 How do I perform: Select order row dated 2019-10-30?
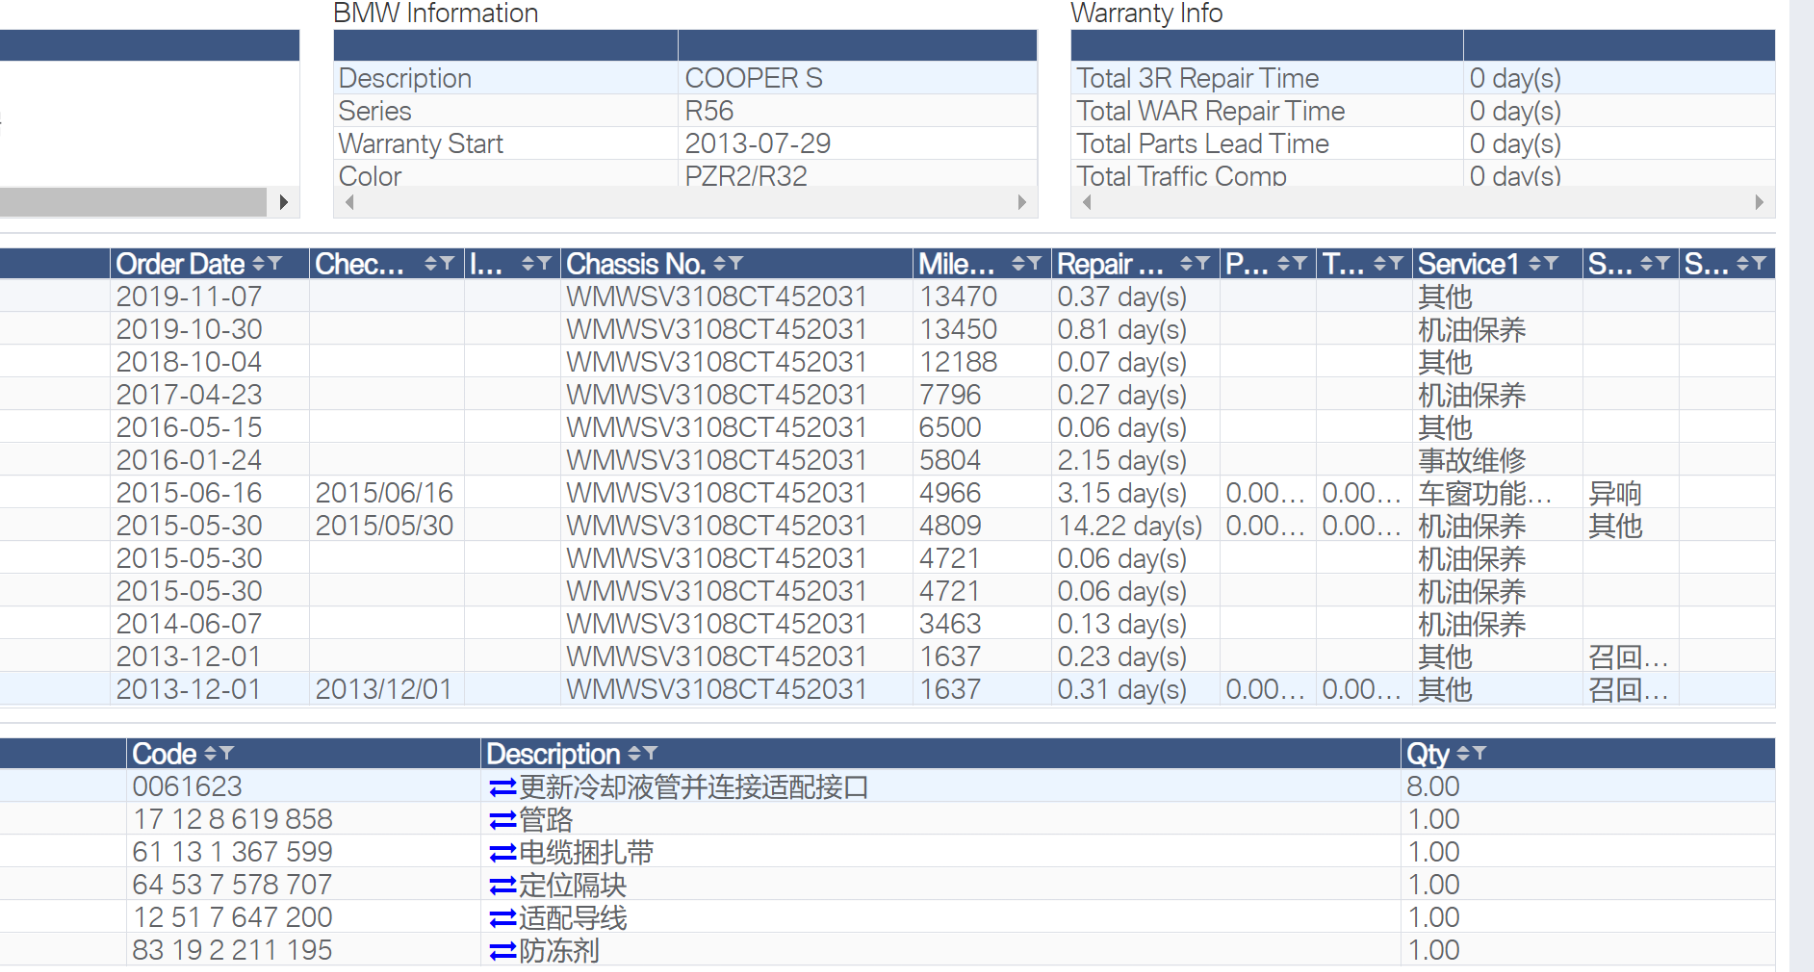(x=887, y=330)
